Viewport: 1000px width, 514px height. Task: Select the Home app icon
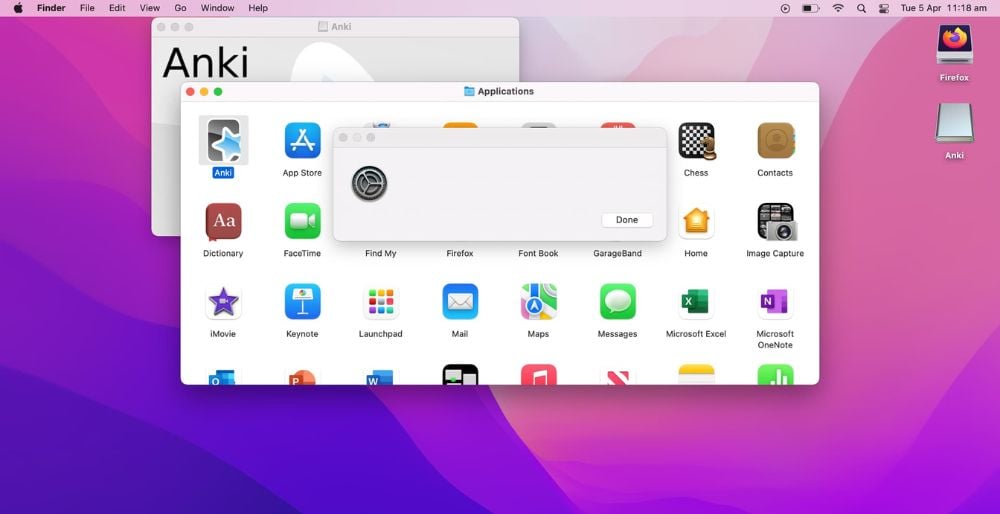click(x=696, y=221)
